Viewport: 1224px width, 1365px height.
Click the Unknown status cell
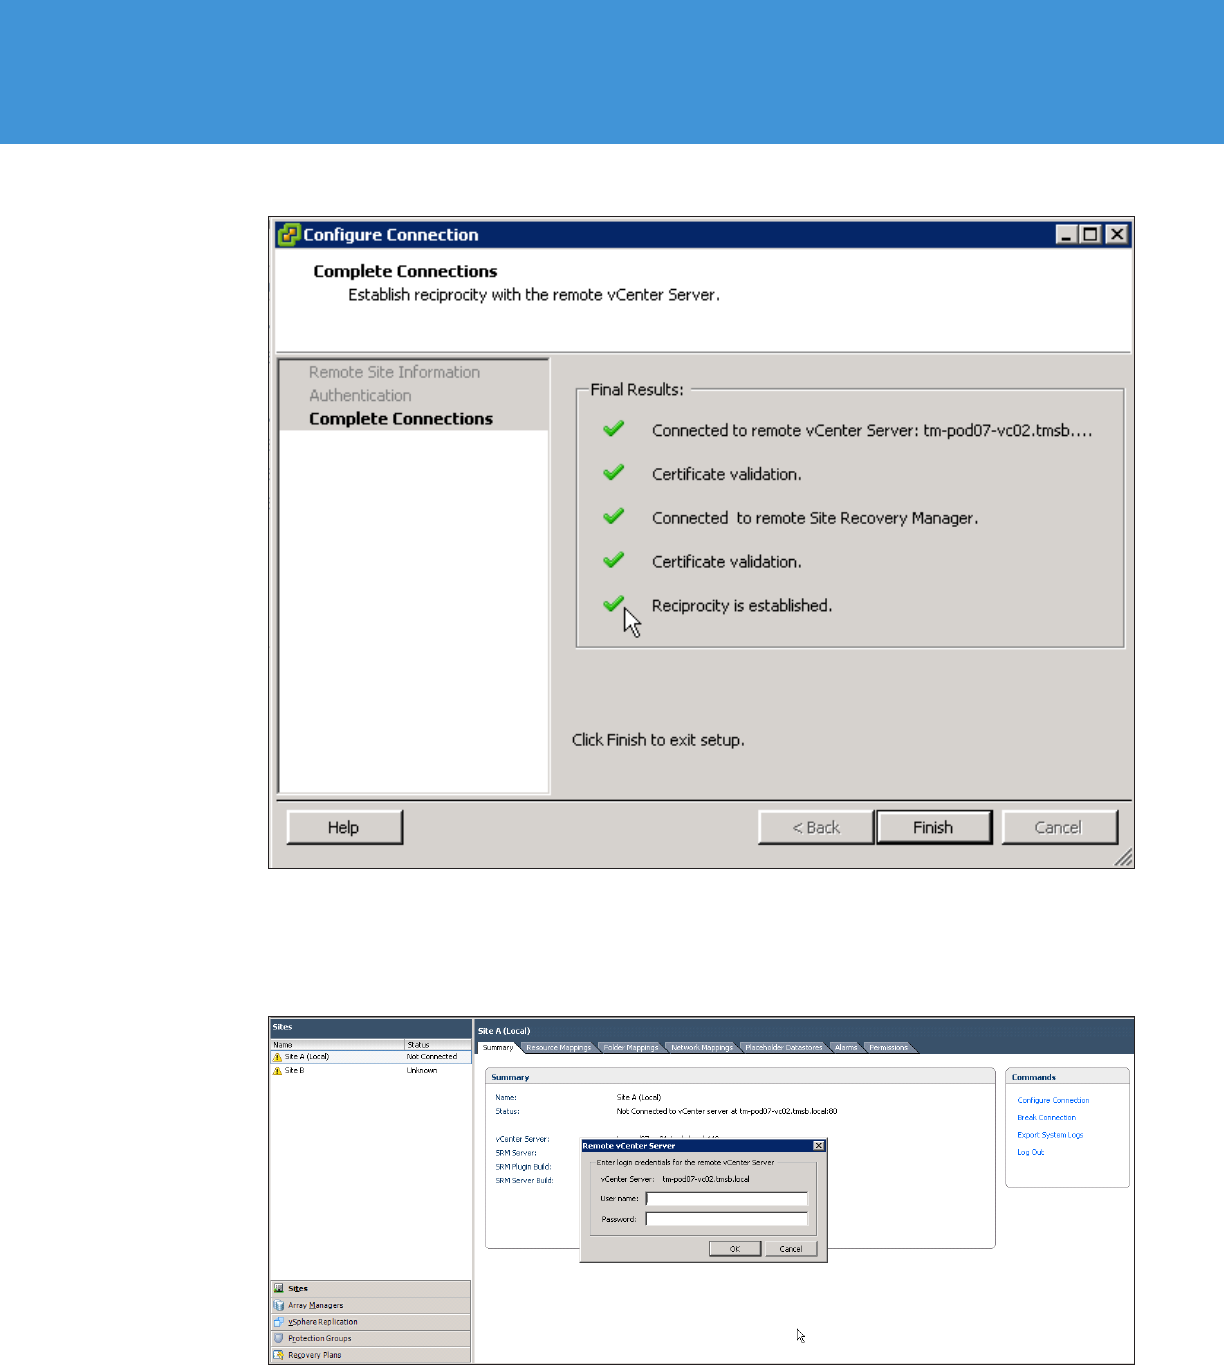421,1070
